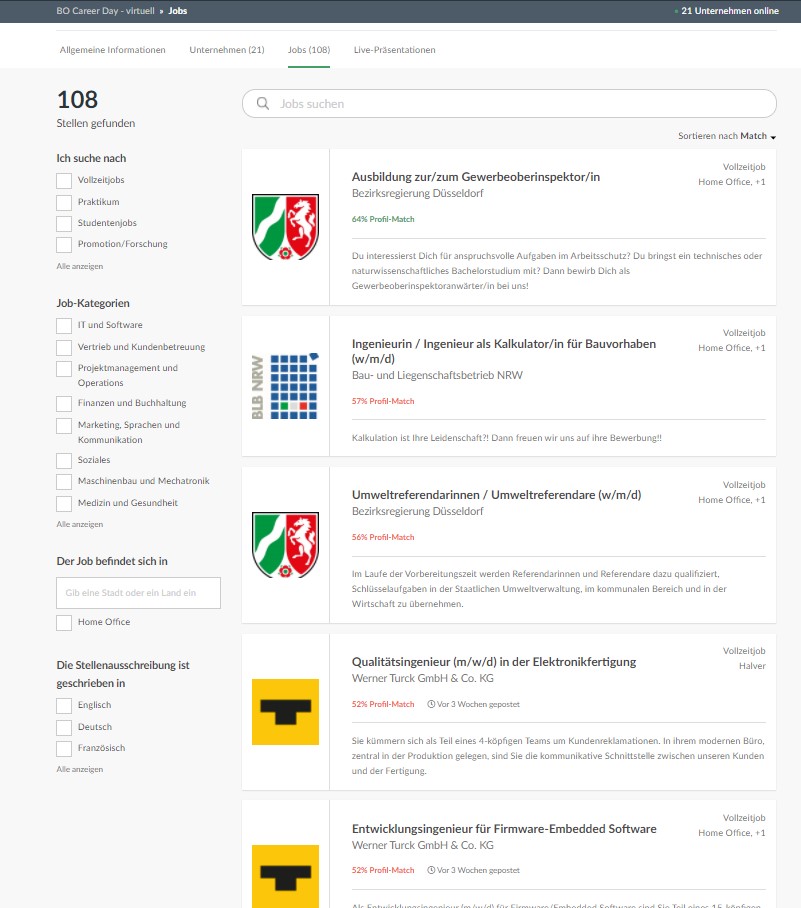Expand Alle anzeigen under Job-Kategorien
Viewport: 801px width, 908px height.
click(80, 524)
